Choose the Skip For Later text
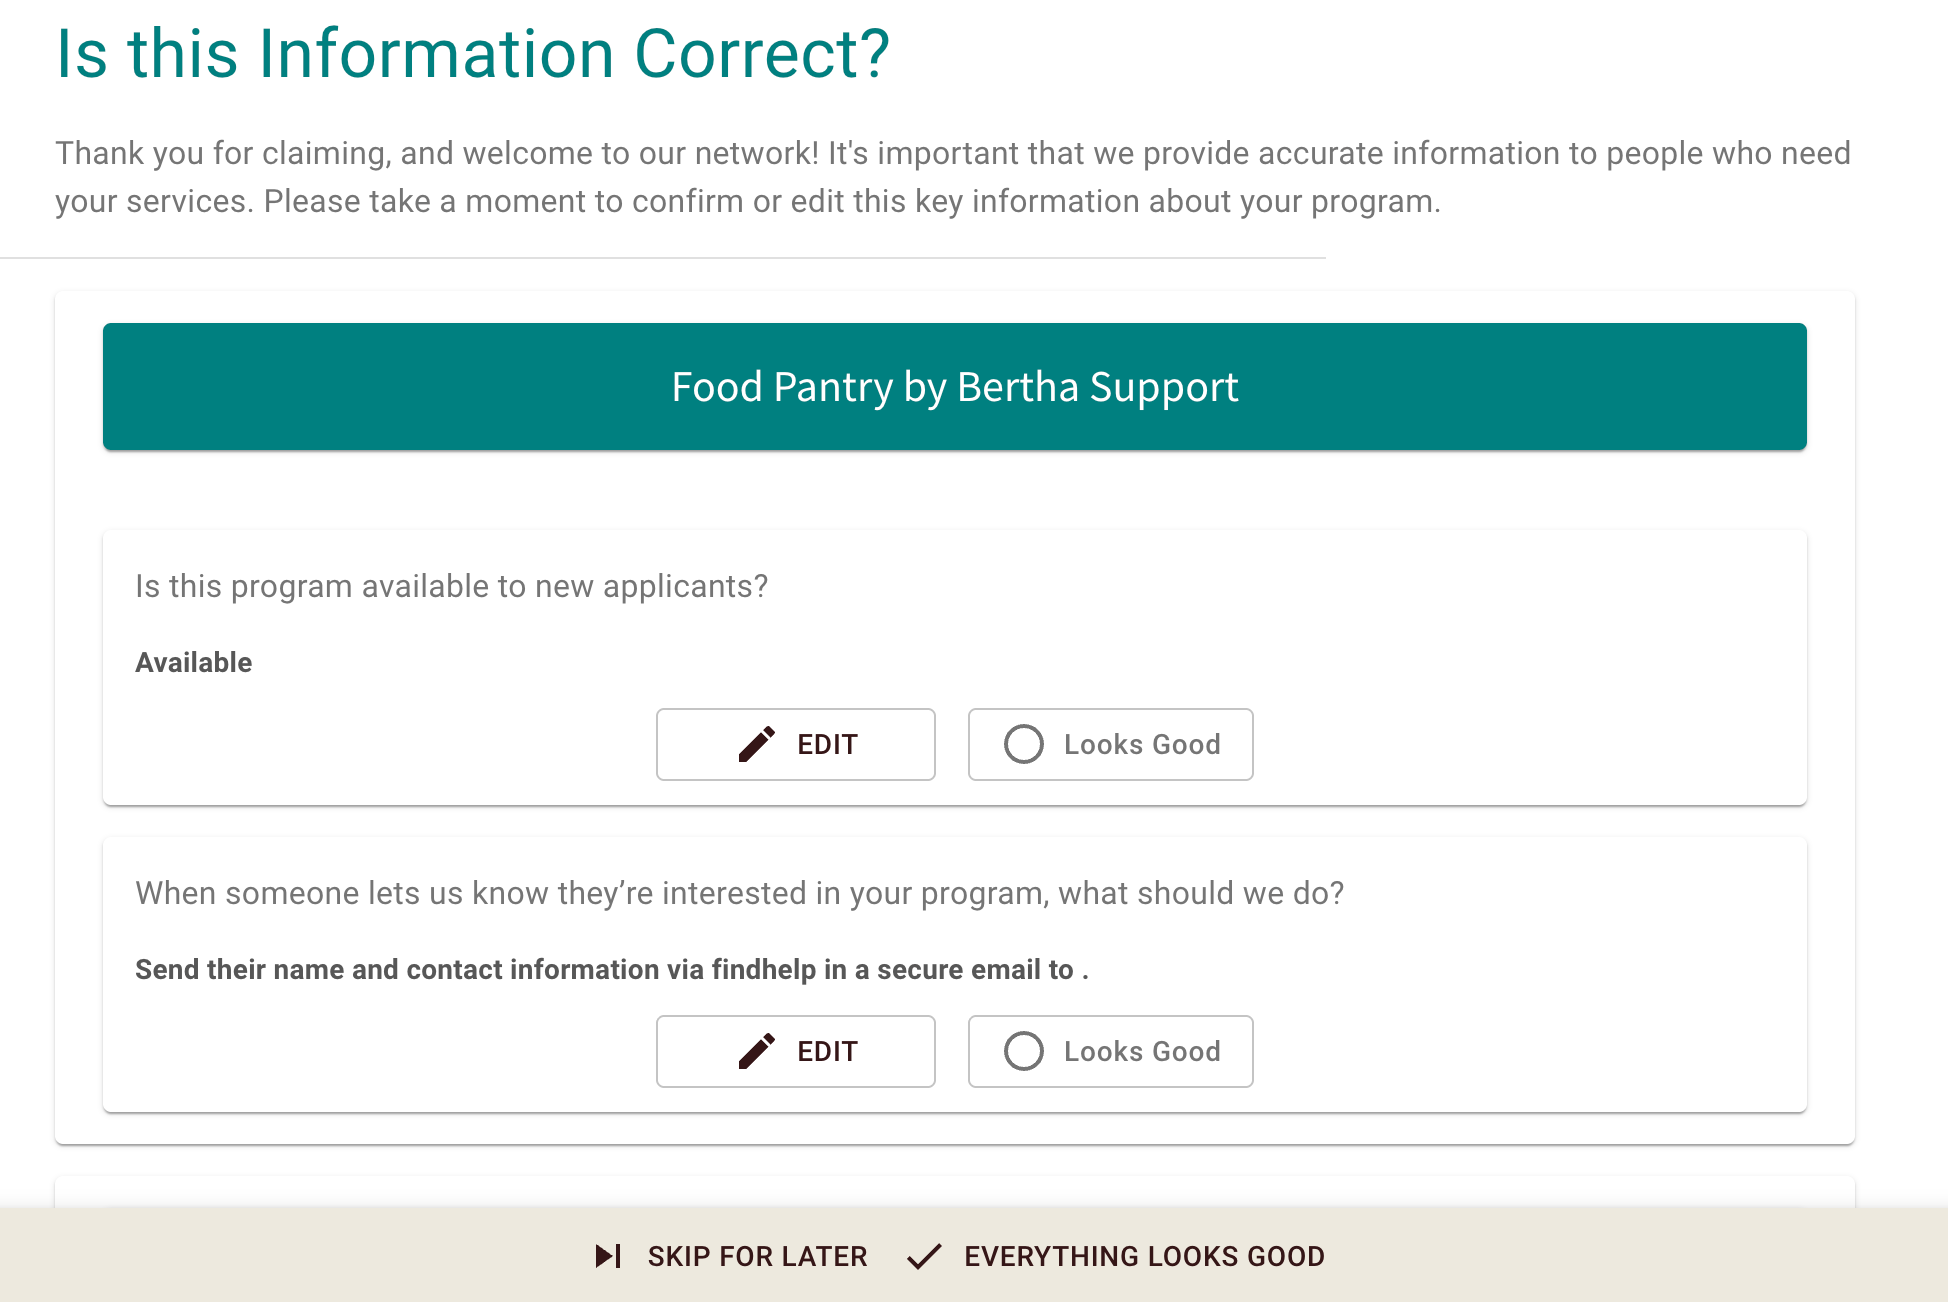Screen dimensions: 1948x1302 757,1256
